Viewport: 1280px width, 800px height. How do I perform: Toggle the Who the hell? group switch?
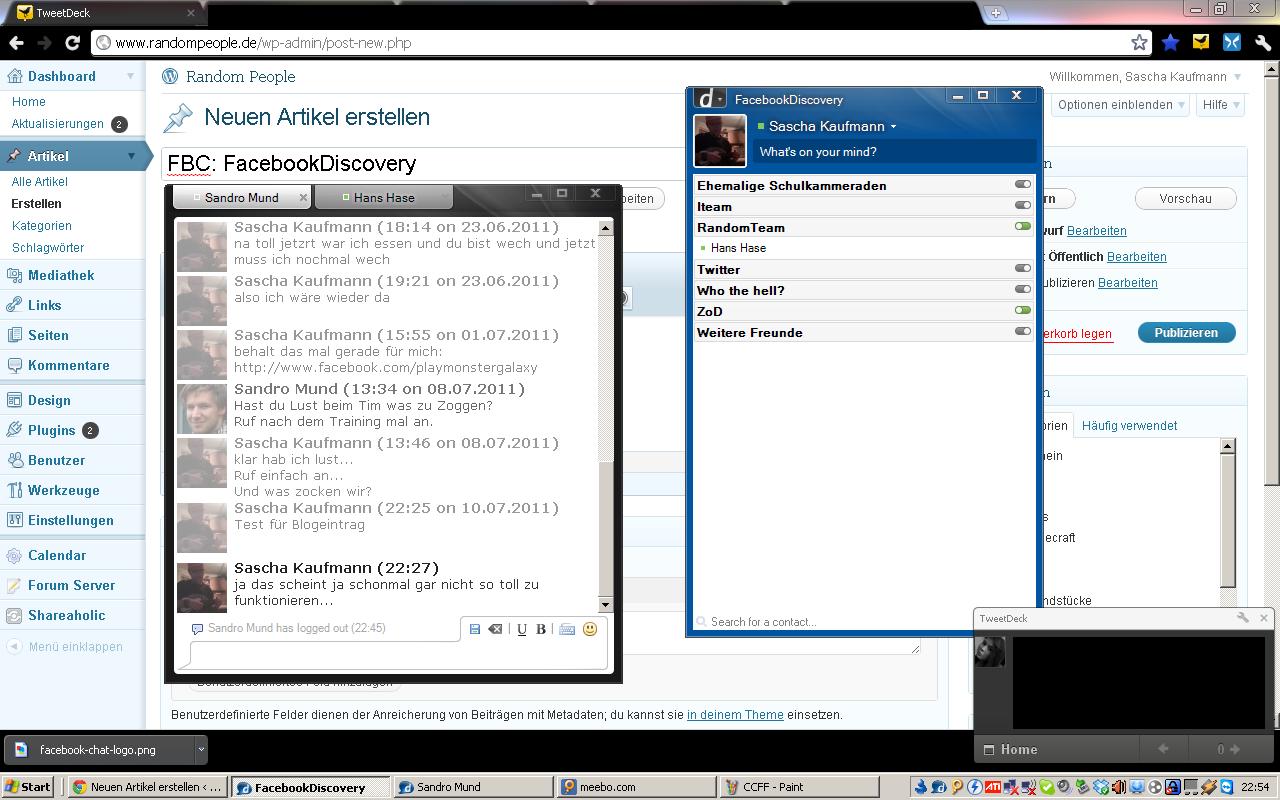(x=1022, y=290)
